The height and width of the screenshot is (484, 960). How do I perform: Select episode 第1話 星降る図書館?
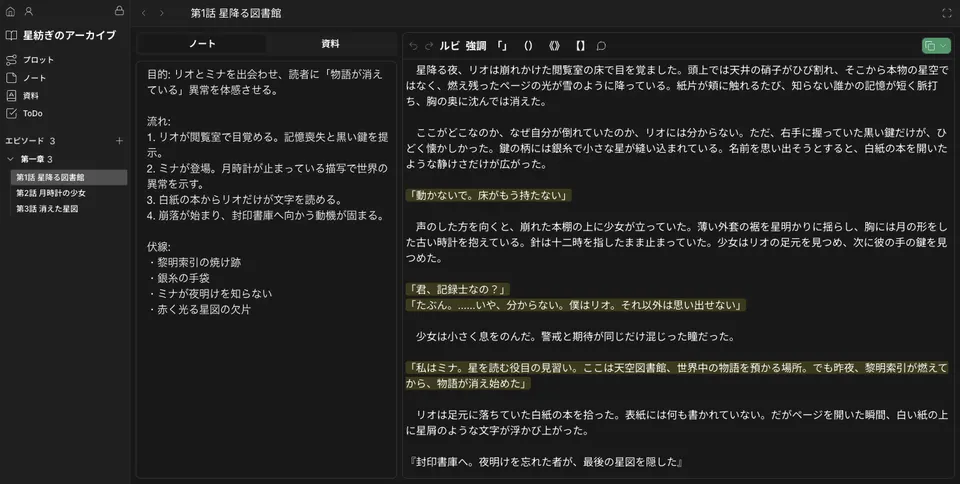69,177
